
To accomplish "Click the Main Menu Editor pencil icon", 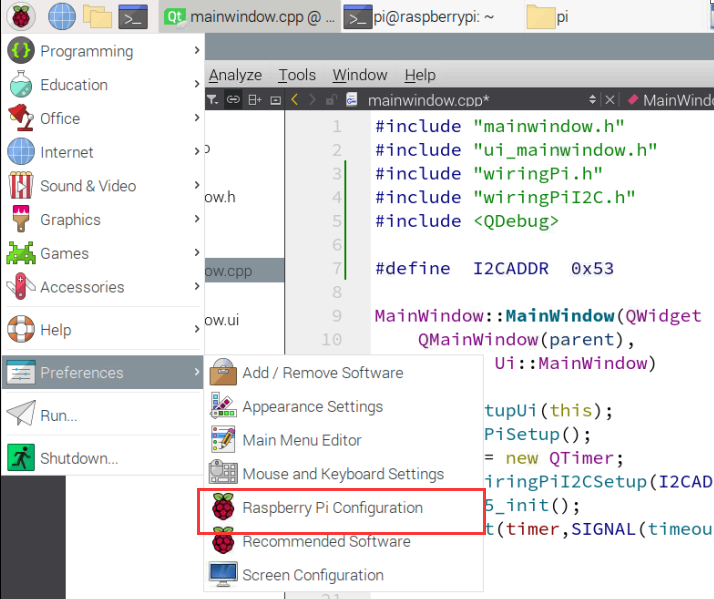I will (223, 439).
